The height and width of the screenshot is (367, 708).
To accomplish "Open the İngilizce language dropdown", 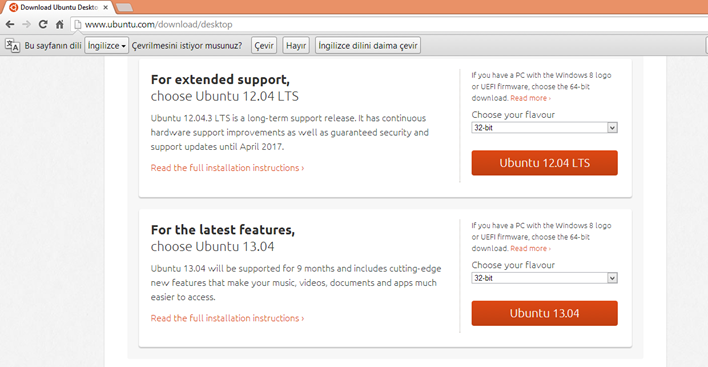I will 107,45.
